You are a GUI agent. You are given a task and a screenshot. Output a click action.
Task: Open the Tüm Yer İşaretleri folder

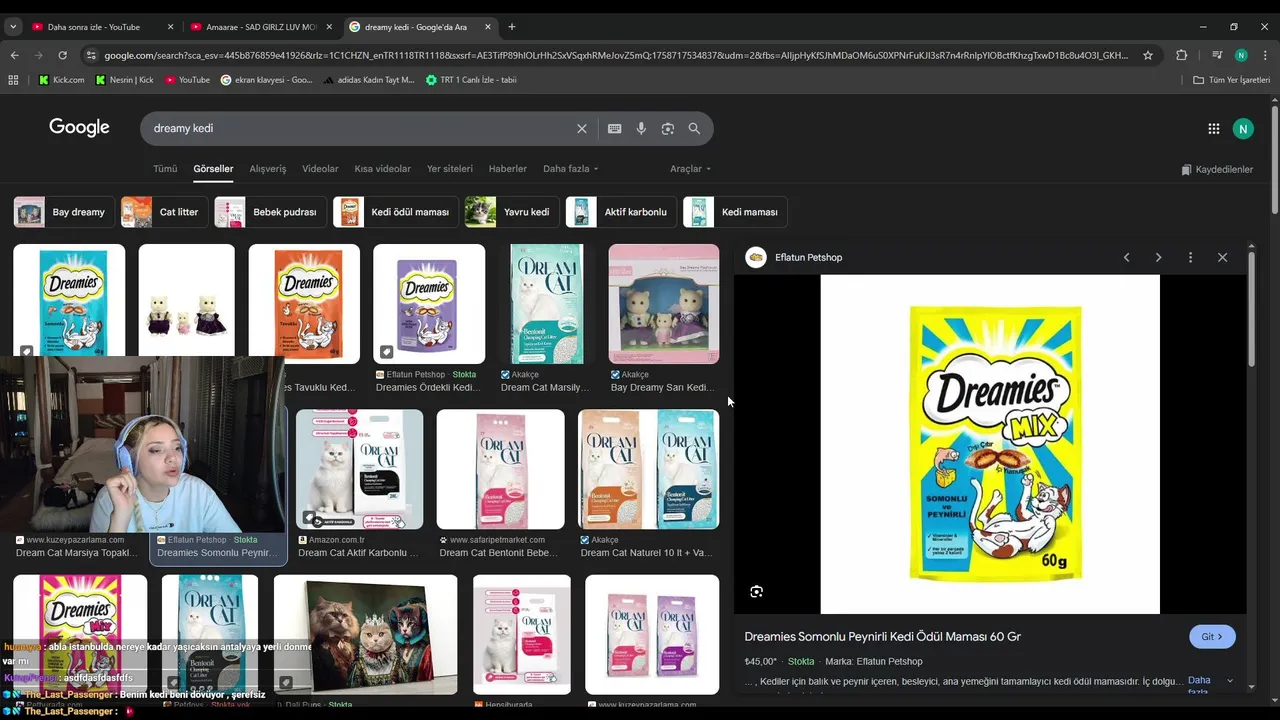pyautogui.click(x=1231, y=80)
